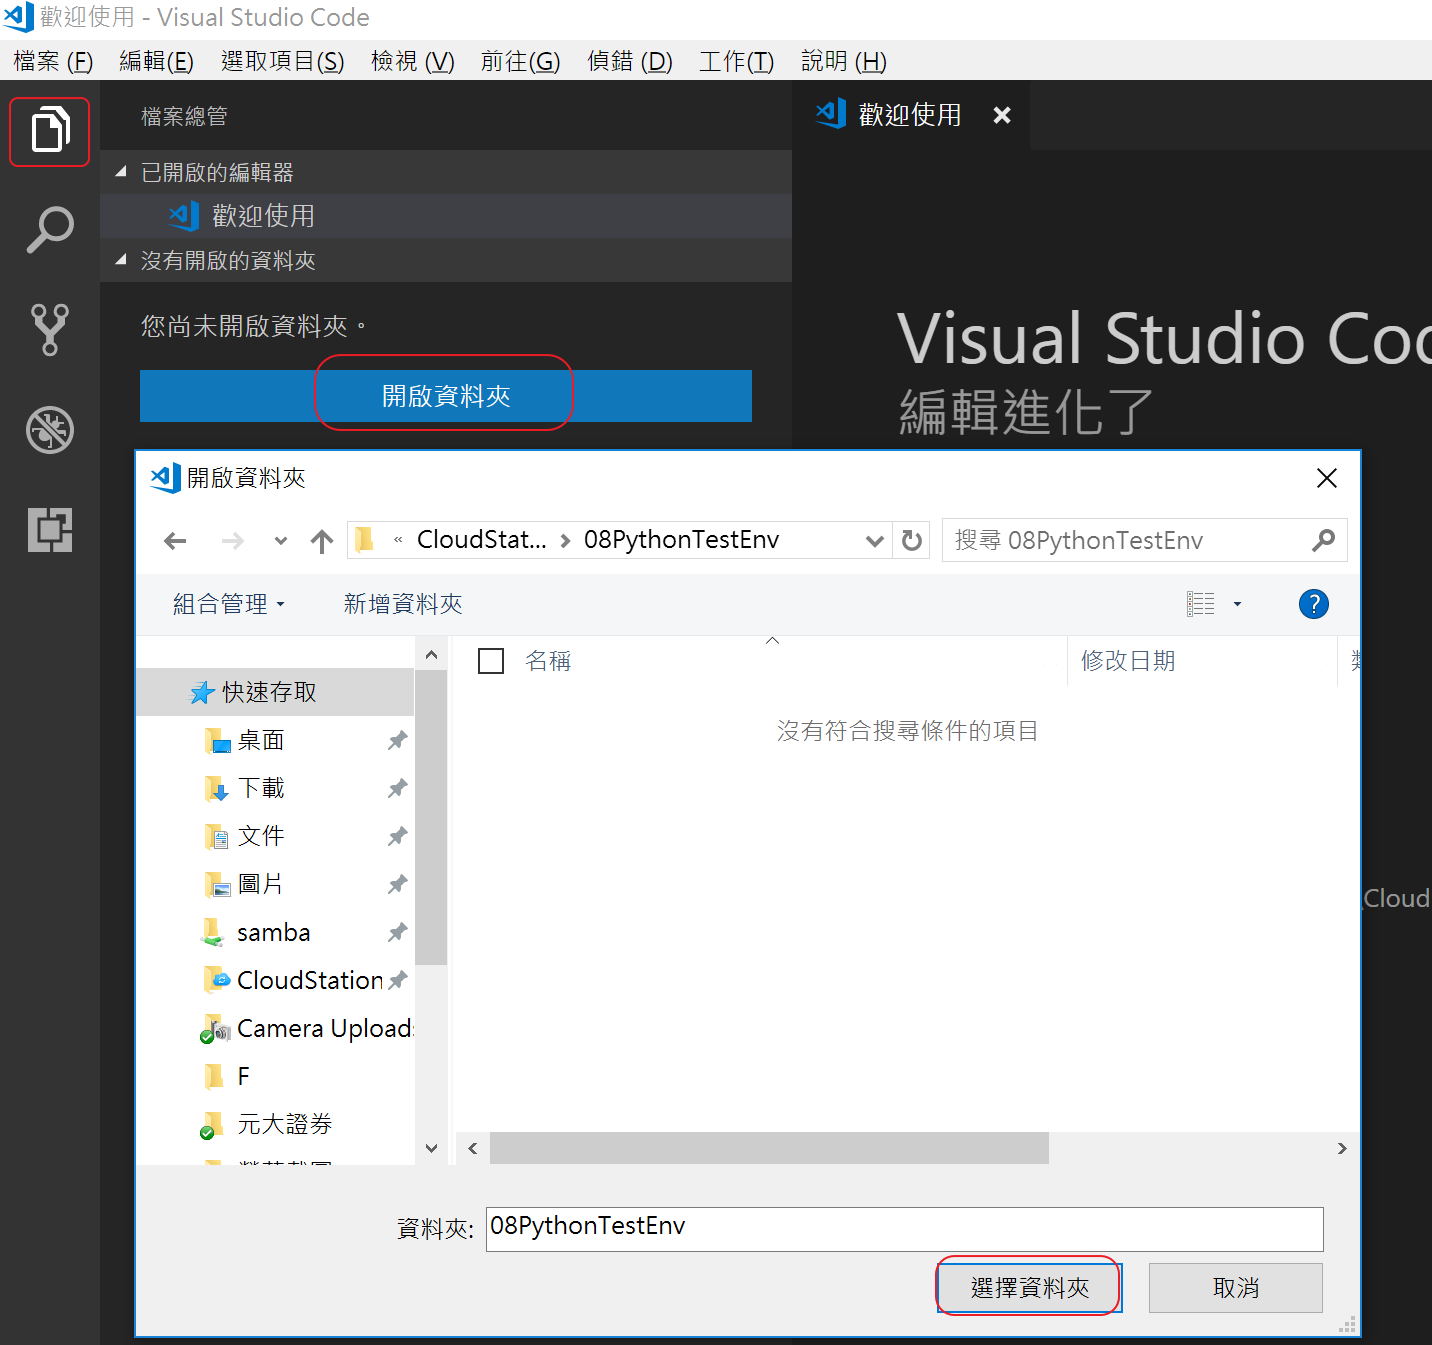
Task: Open the Explorer sidebar icon
Action: [x=49, y=130]
